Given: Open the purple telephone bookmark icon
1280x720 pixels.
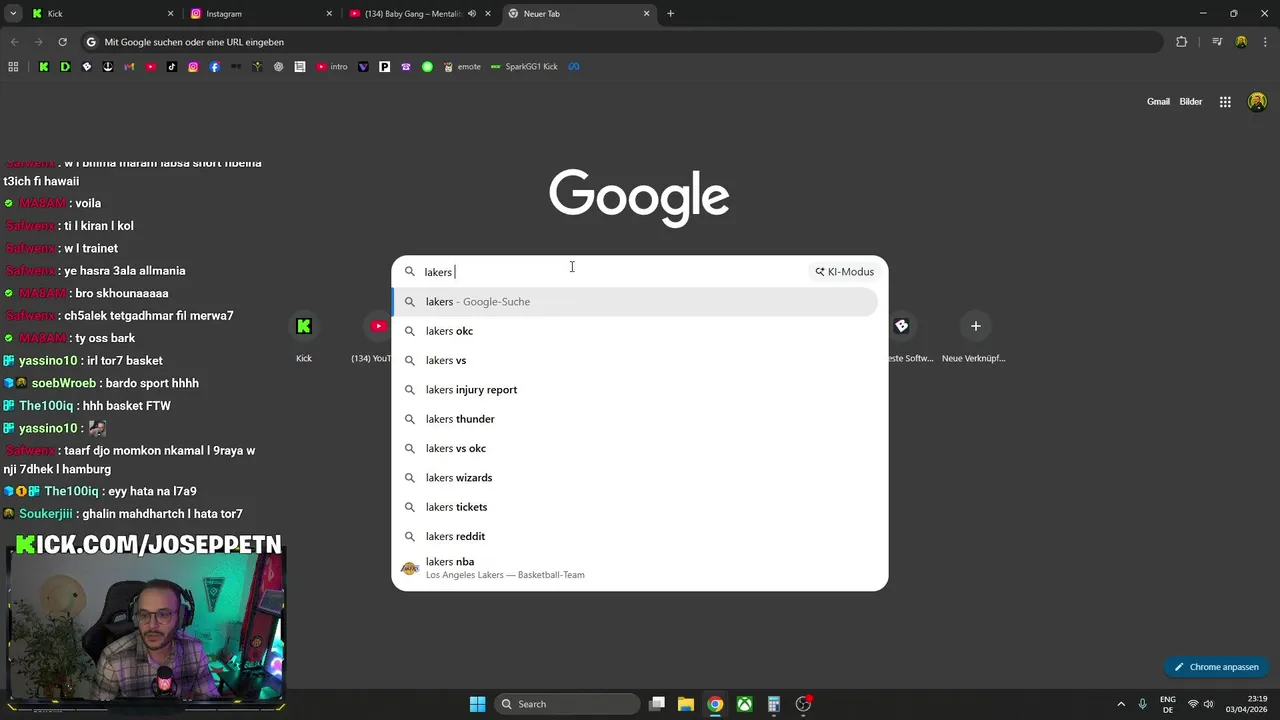Looking at the screenshot, I should [406, 67].
